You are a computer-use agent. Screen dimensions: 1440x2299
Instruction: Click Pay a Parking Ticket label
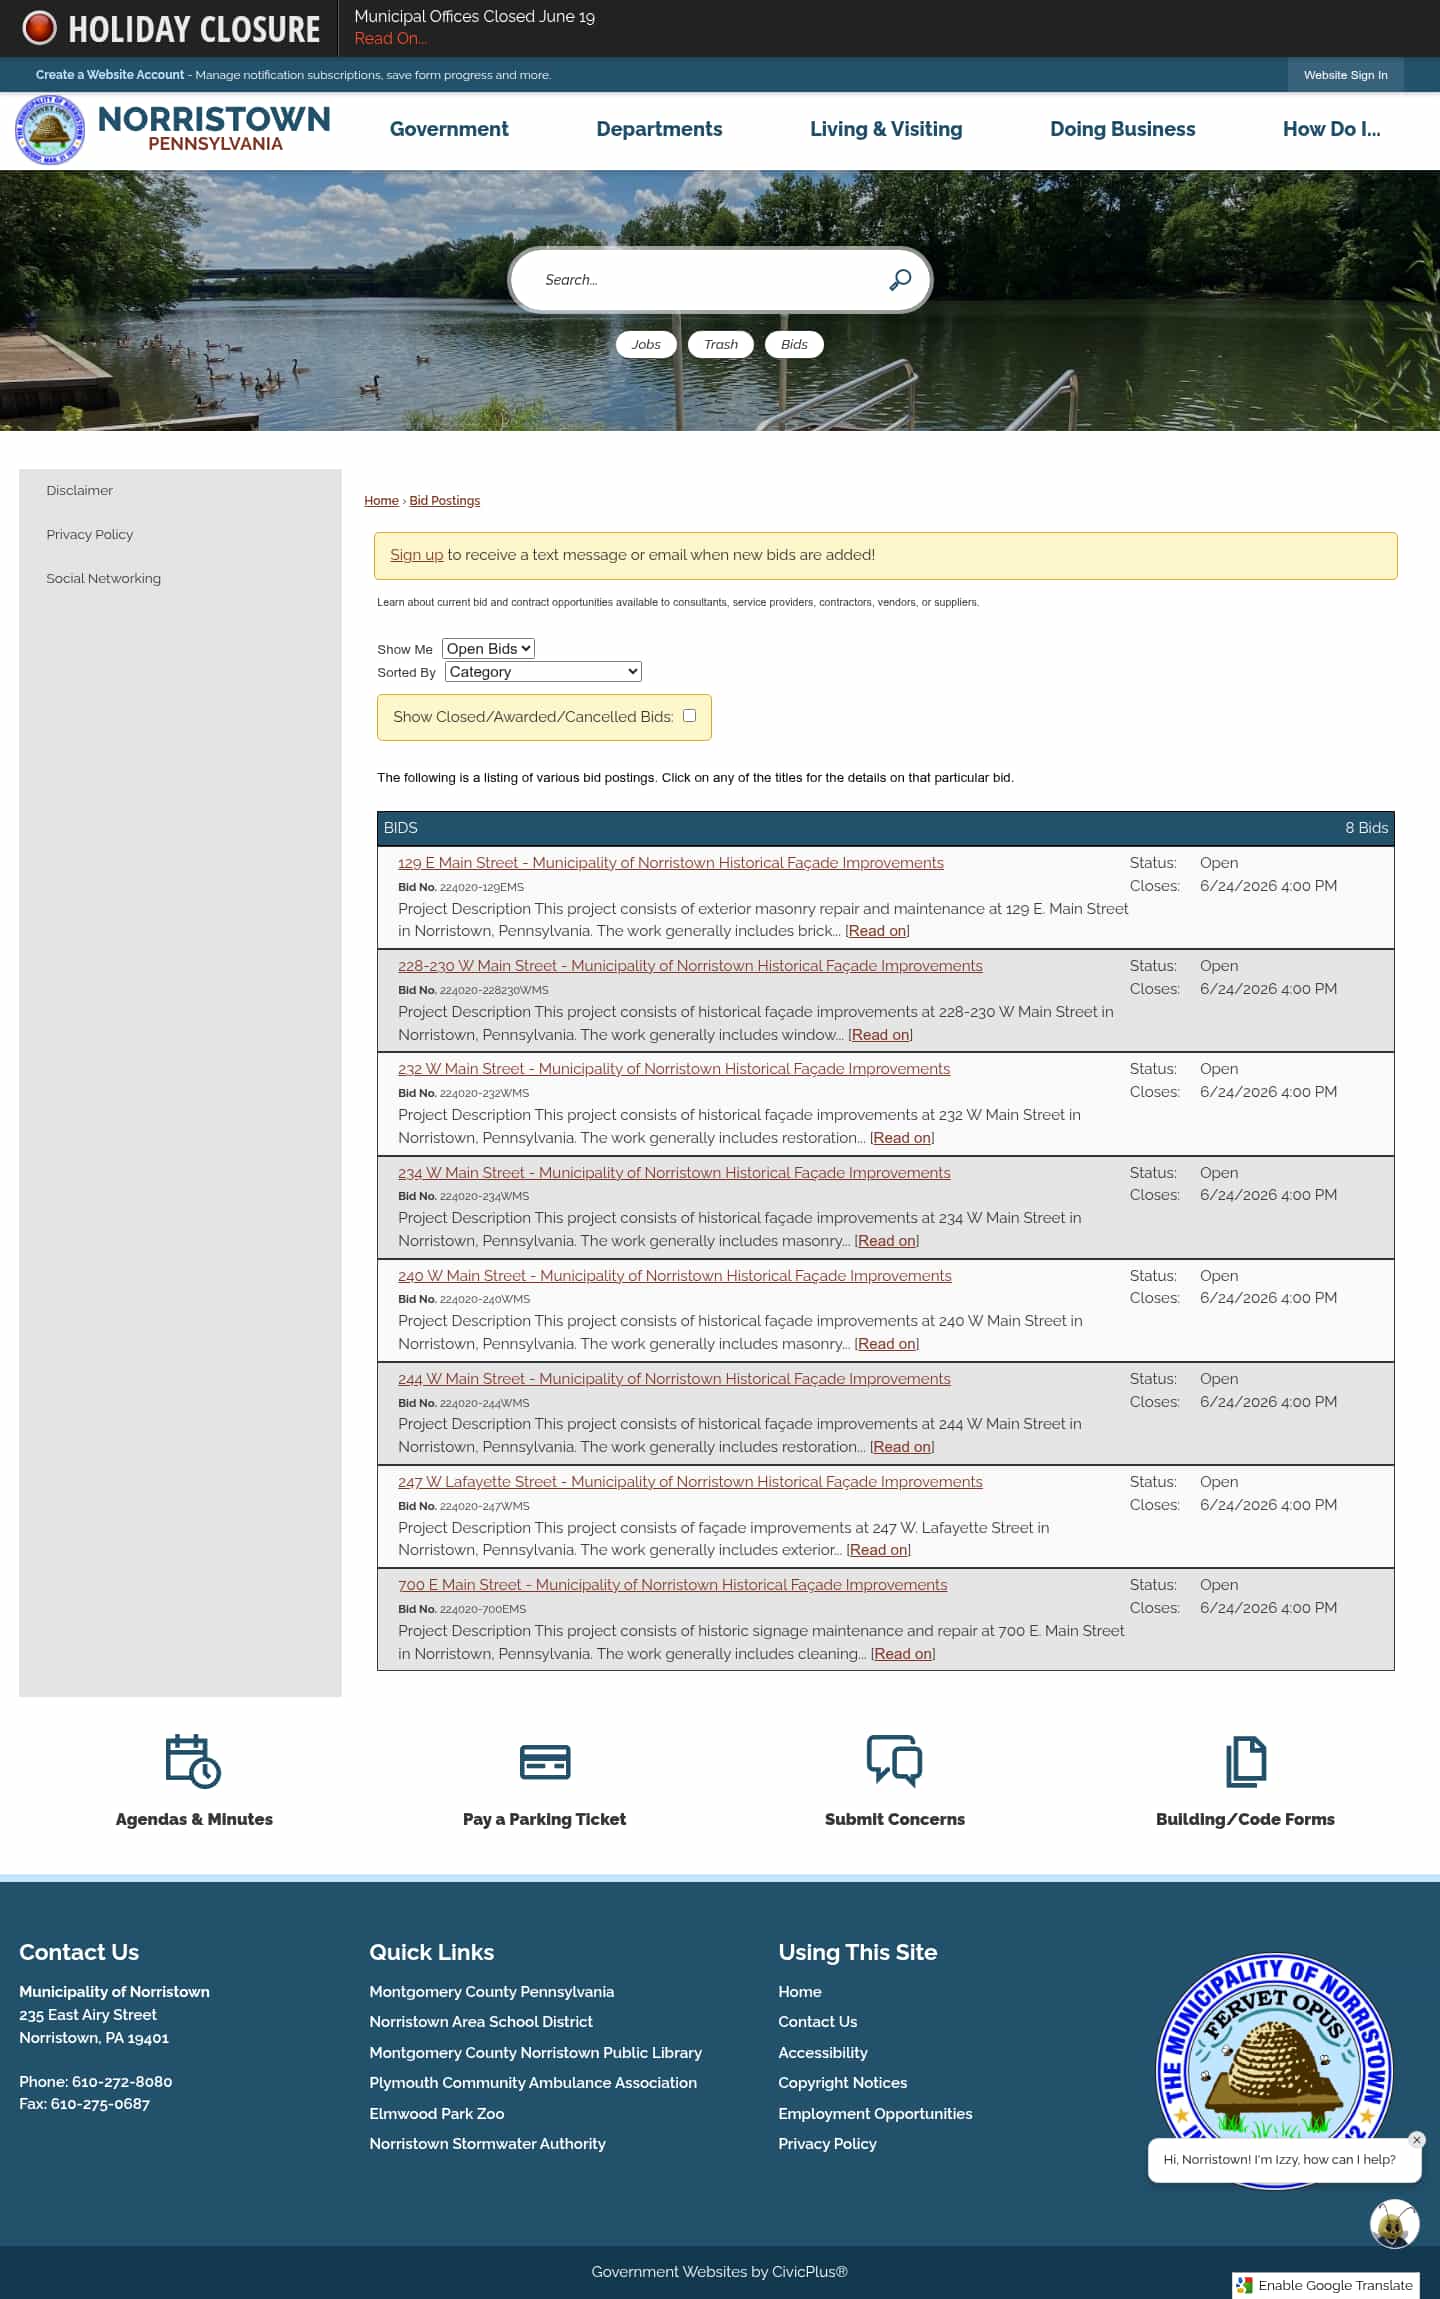(544, 1819)
